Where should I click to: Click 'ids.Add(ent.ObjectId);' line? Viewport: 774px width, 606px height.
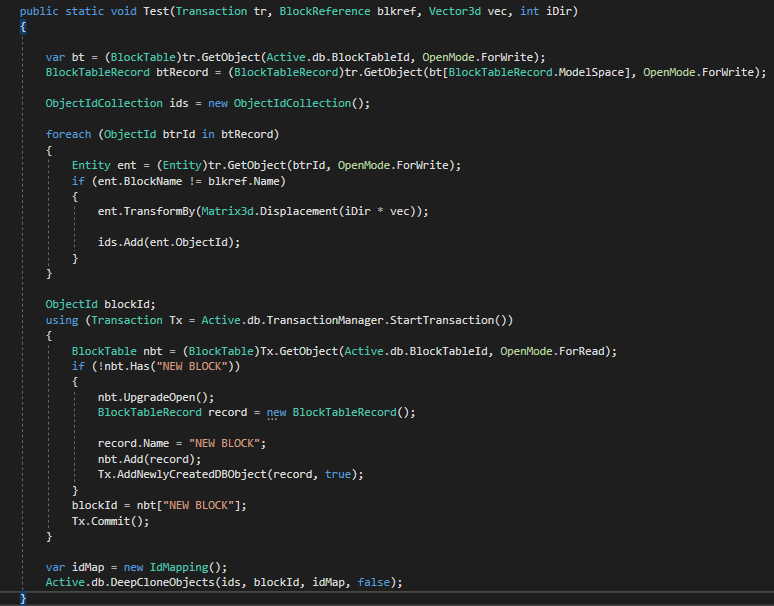[169, 242]
